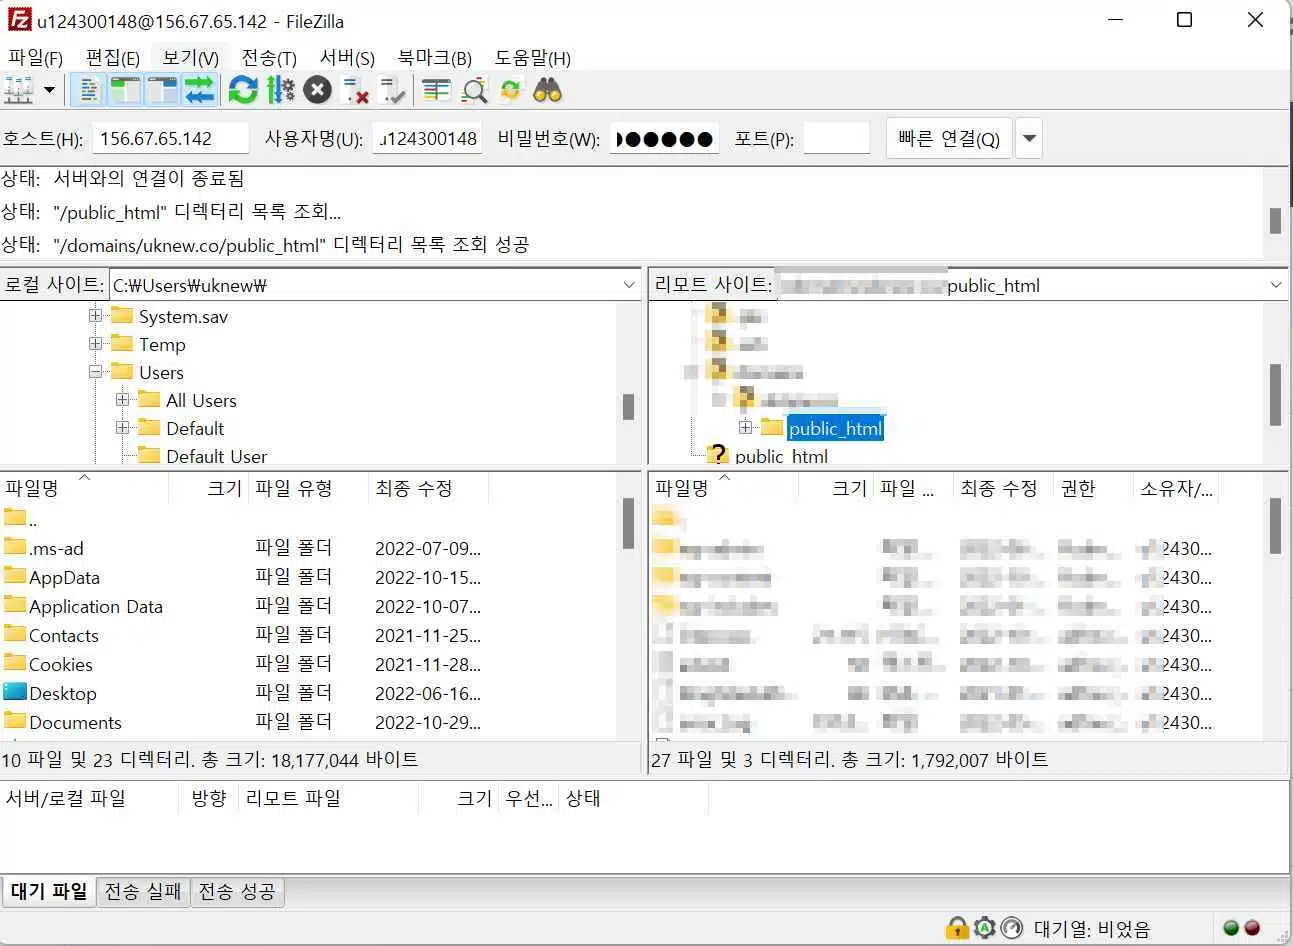
Task: Sort remote files by 권한 column
Action: (x=1094, y=488)
